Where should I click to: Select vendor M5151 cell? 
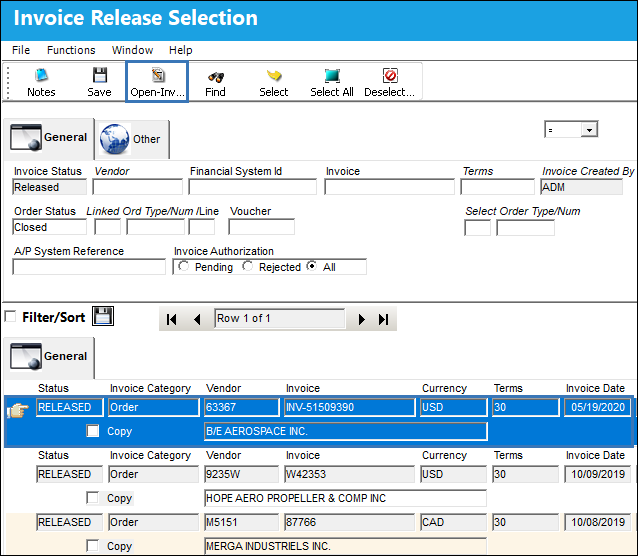(x=242, y=522)
